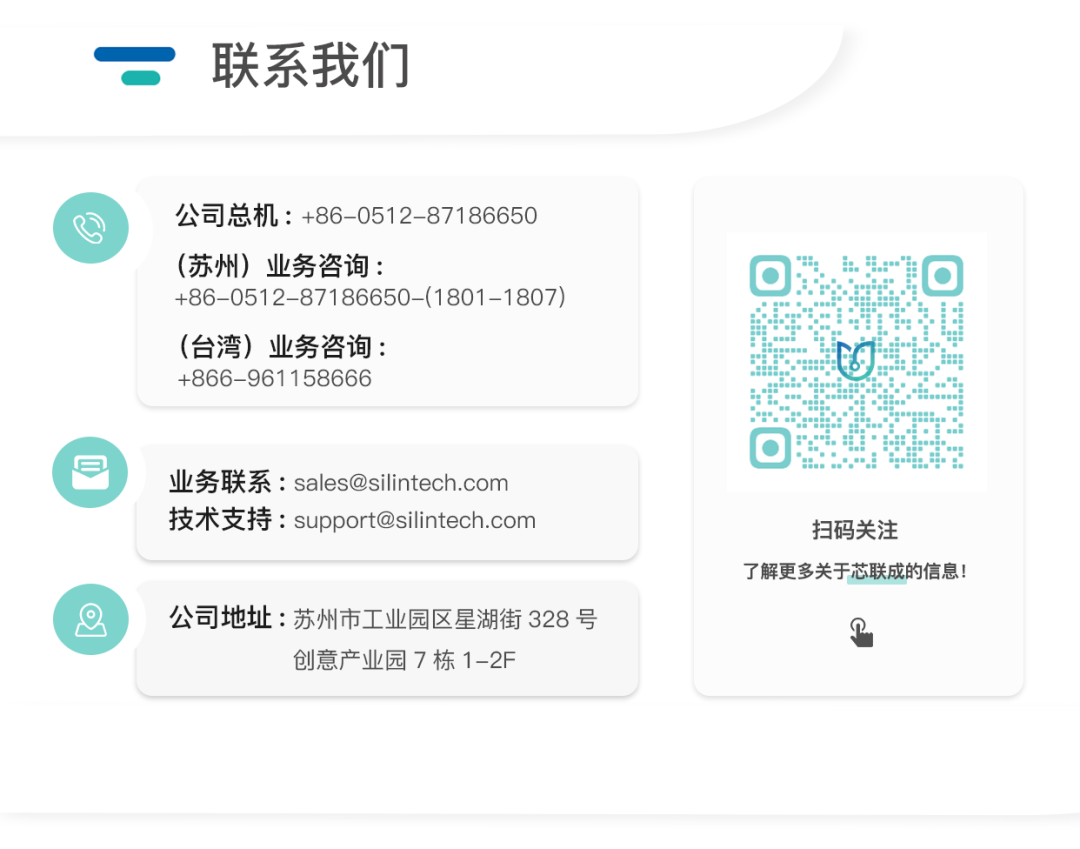Open support@silintech.com email link

coord(415,521)
